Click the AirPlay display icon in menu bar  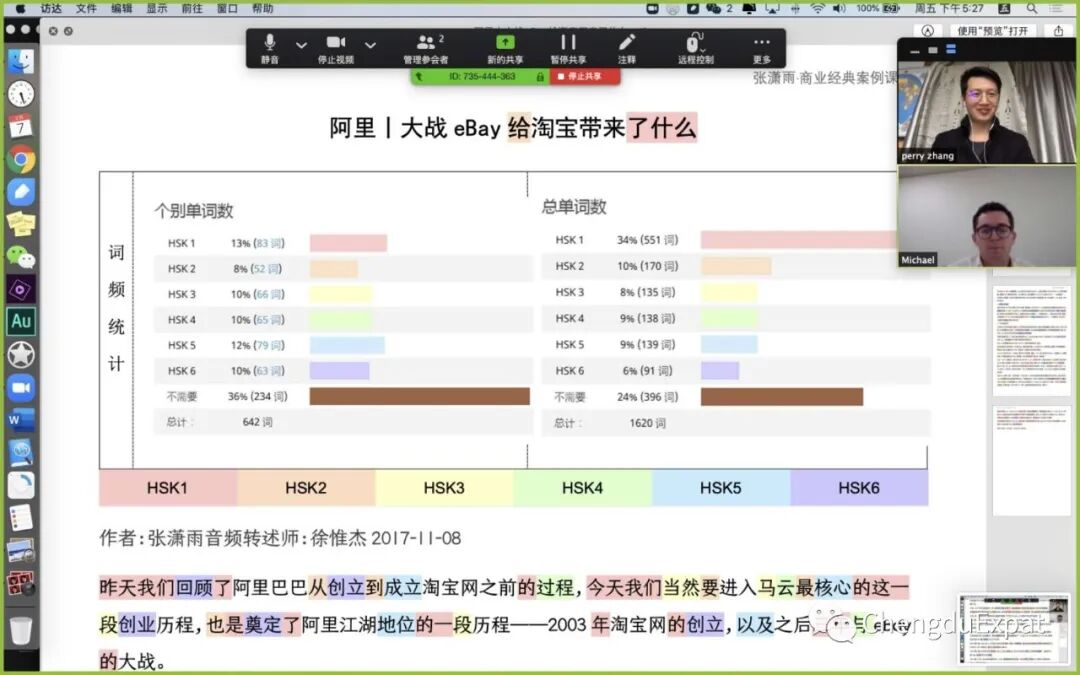[772, 8]
